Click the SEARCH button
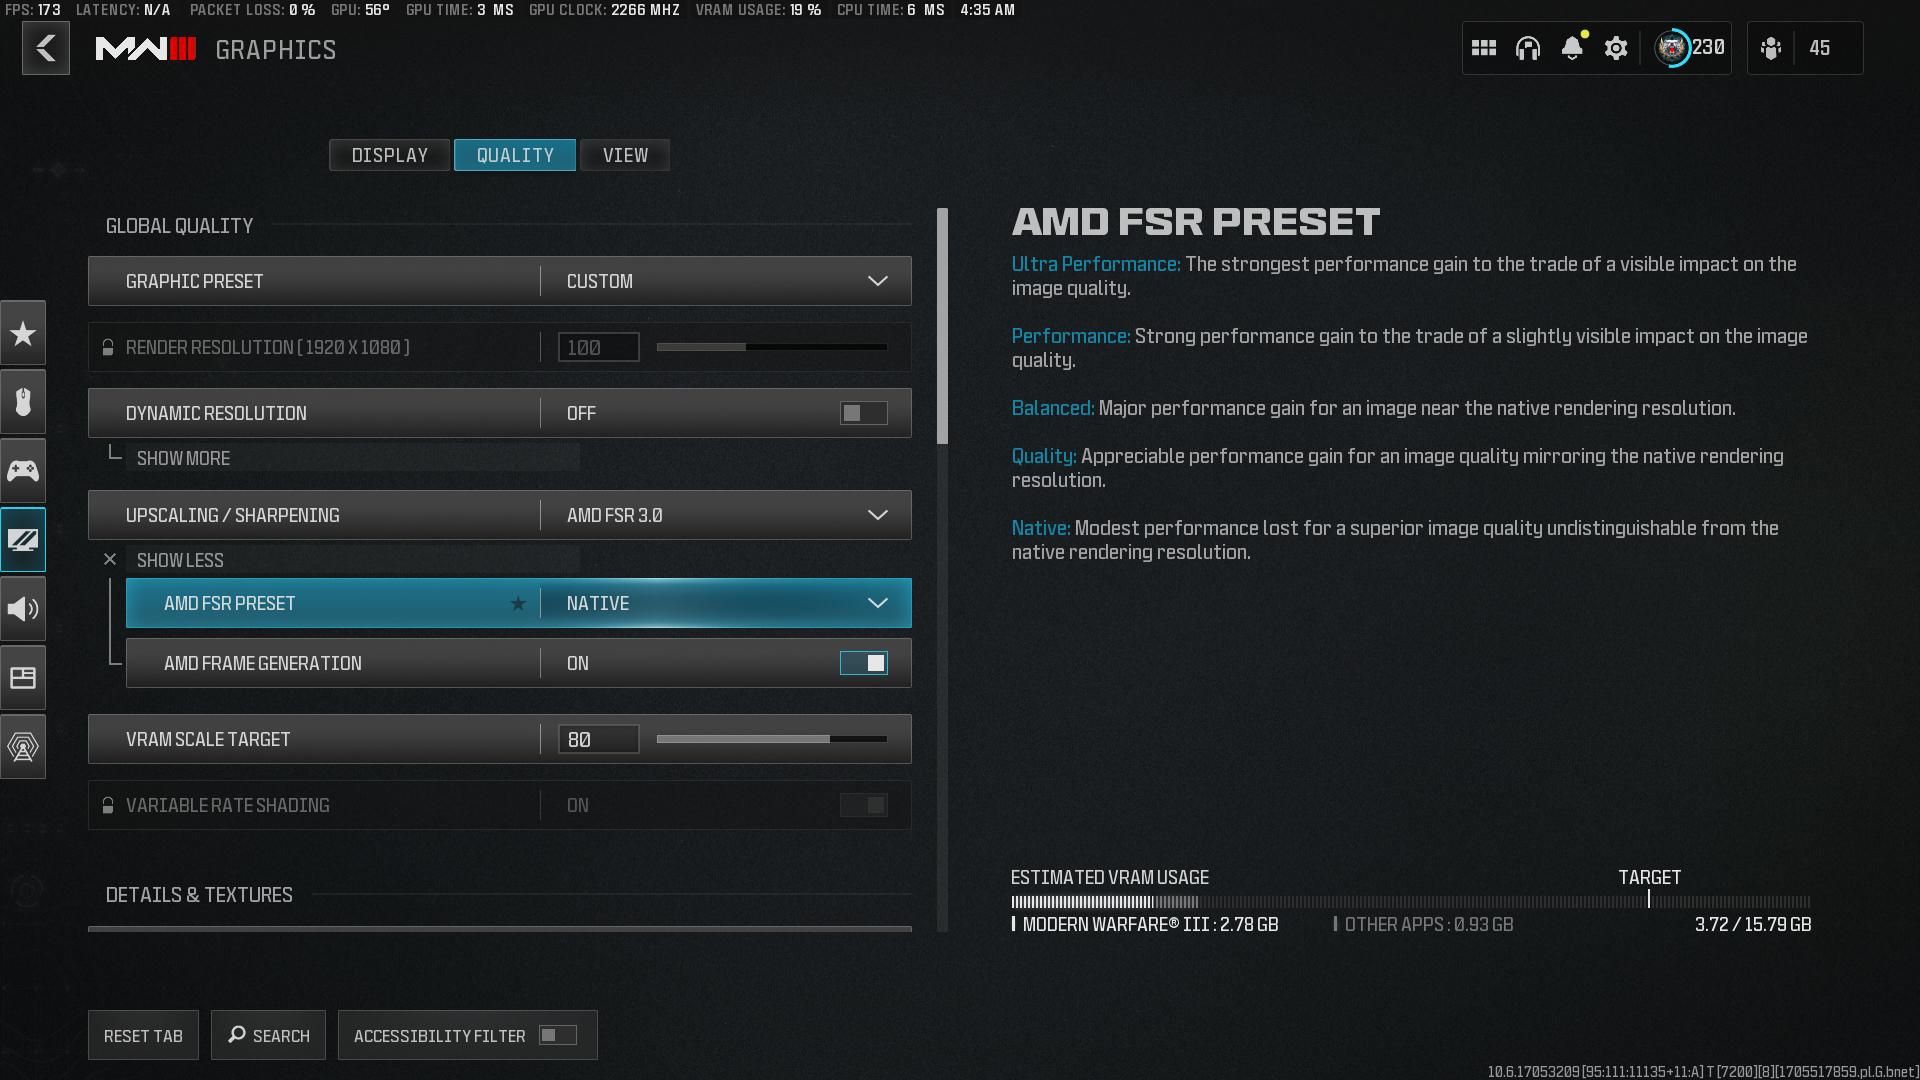Screen dimensions: 1920x1080 pos(268,1035)
